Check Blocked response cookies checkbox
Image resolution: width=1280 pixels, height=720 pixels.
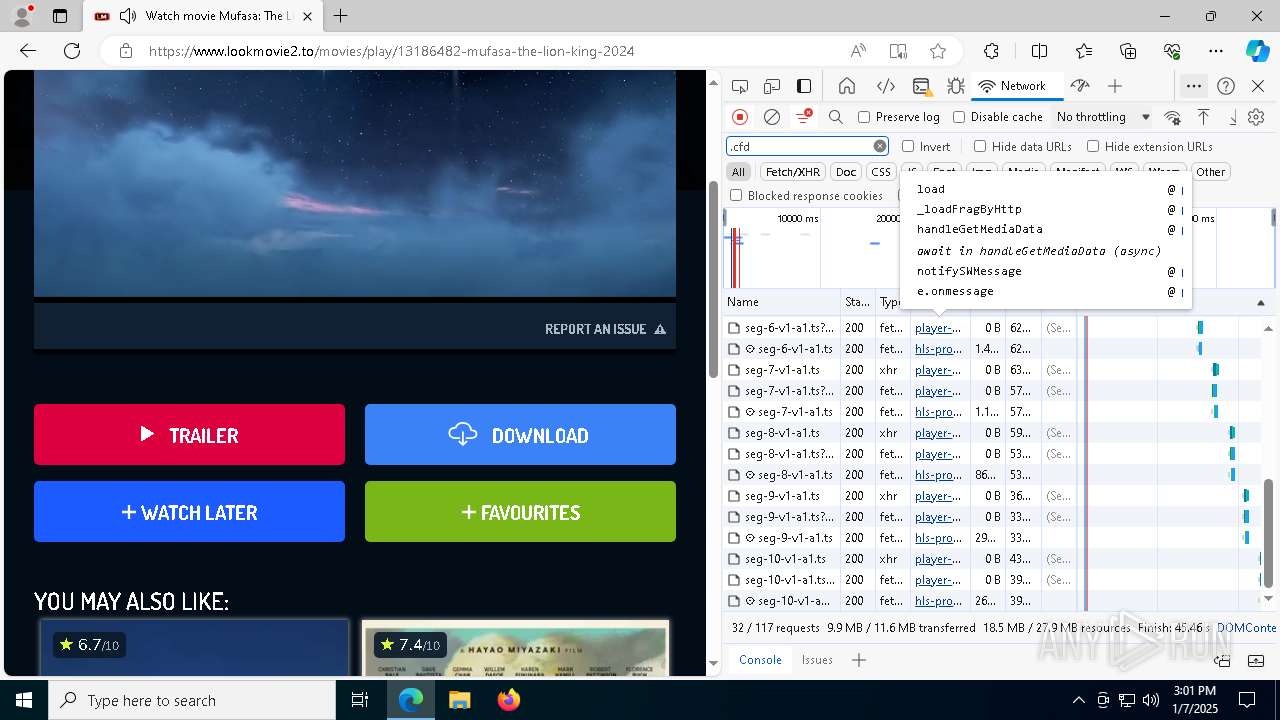click(736, 195)
